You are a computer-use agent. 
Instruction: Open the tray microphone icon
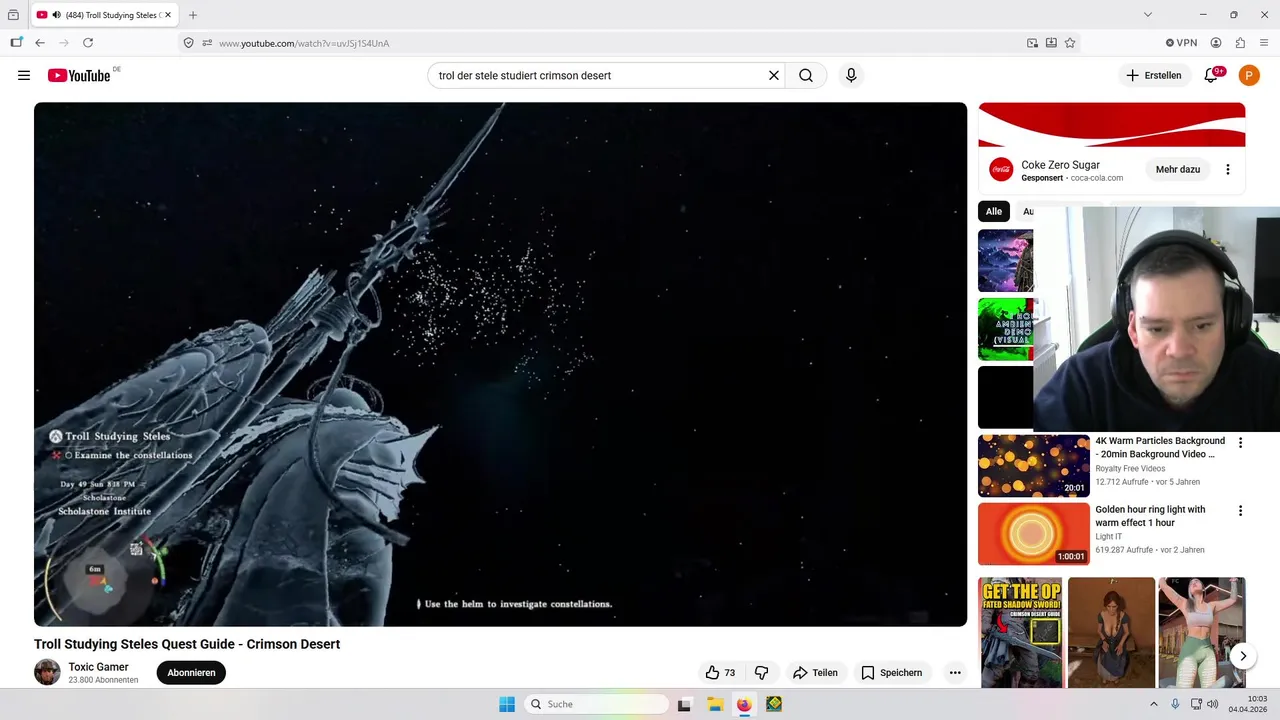click(1175, 704)
